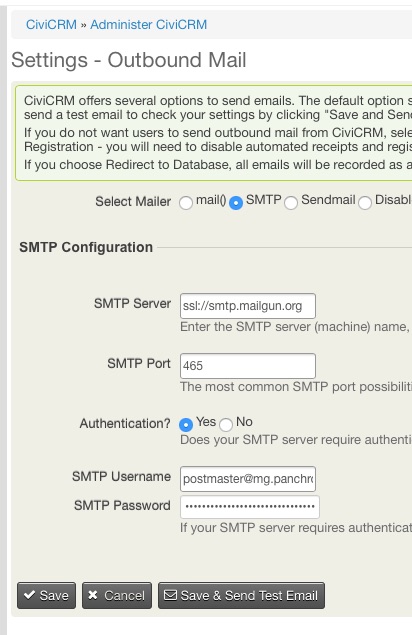This screenshot has height=635, width=412.
Task: Click the 'SMTP Password' label
Action: pos(122,505)
